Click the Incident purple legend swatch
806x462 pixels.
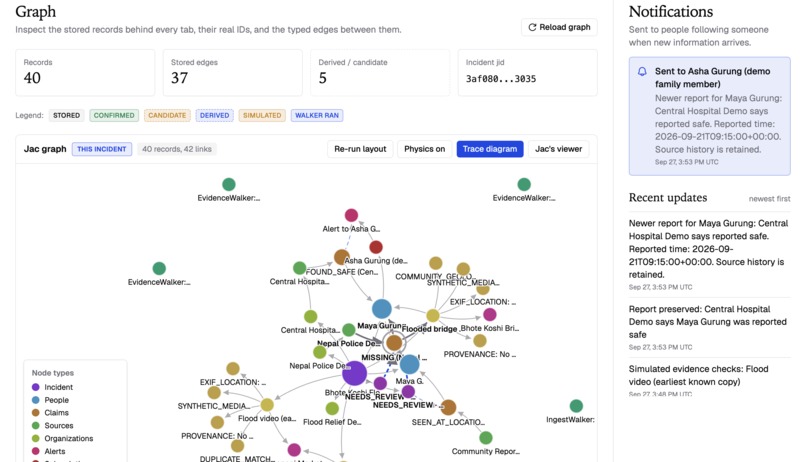(x=35, y=387)
